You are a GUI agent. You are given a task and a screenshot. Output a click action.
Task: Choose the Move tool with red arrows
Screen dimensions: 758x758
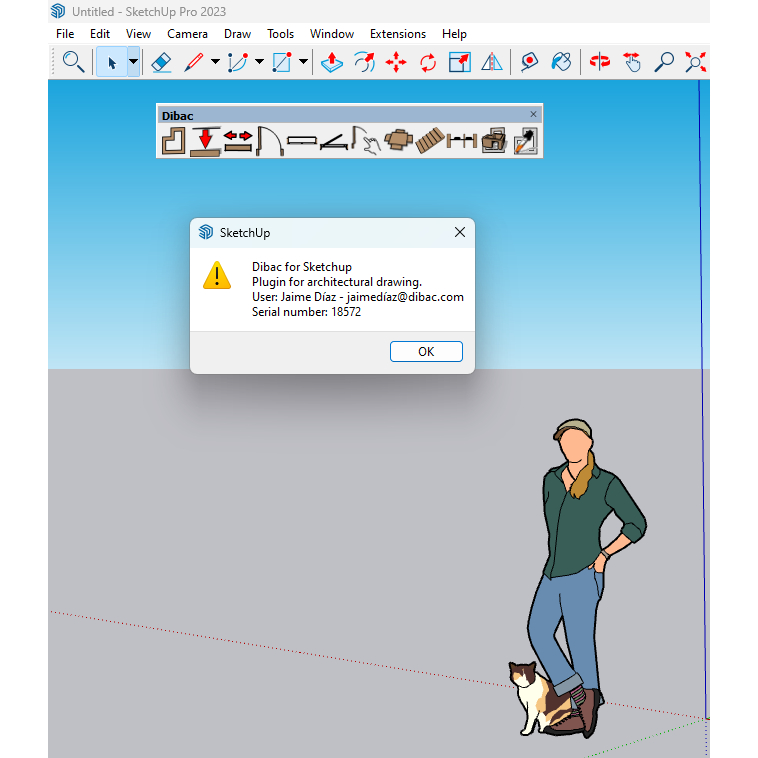[x=396, y=62]
